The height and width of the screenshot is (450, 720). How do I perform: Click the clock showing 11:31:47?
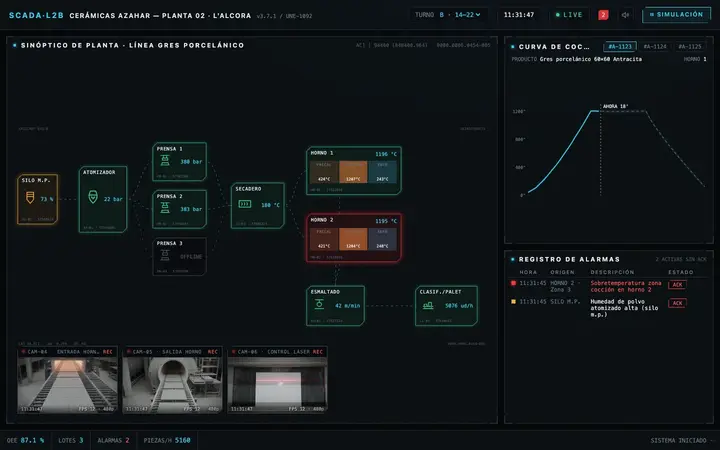519,15
